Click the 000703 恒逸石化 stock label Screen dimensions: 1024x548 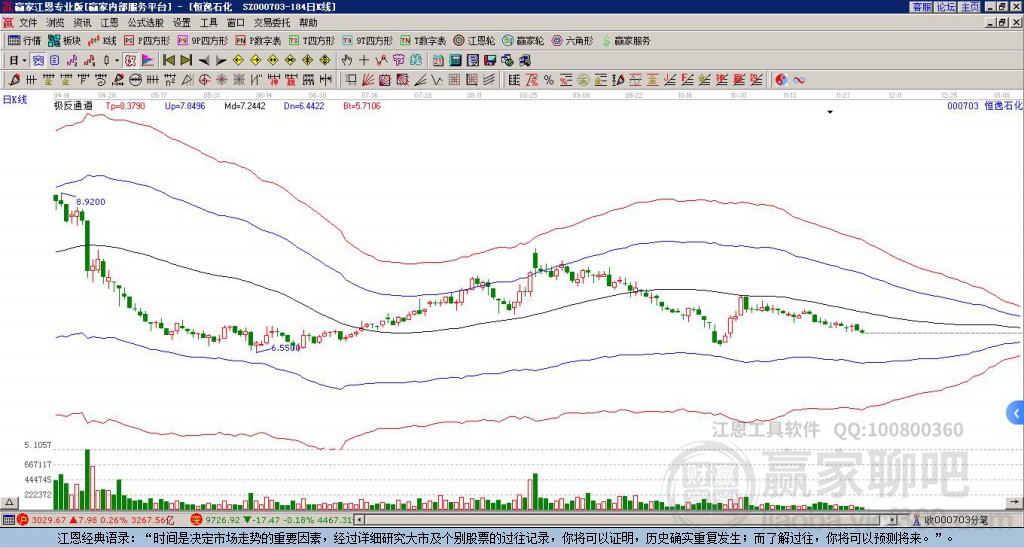(x=984, y=105)
